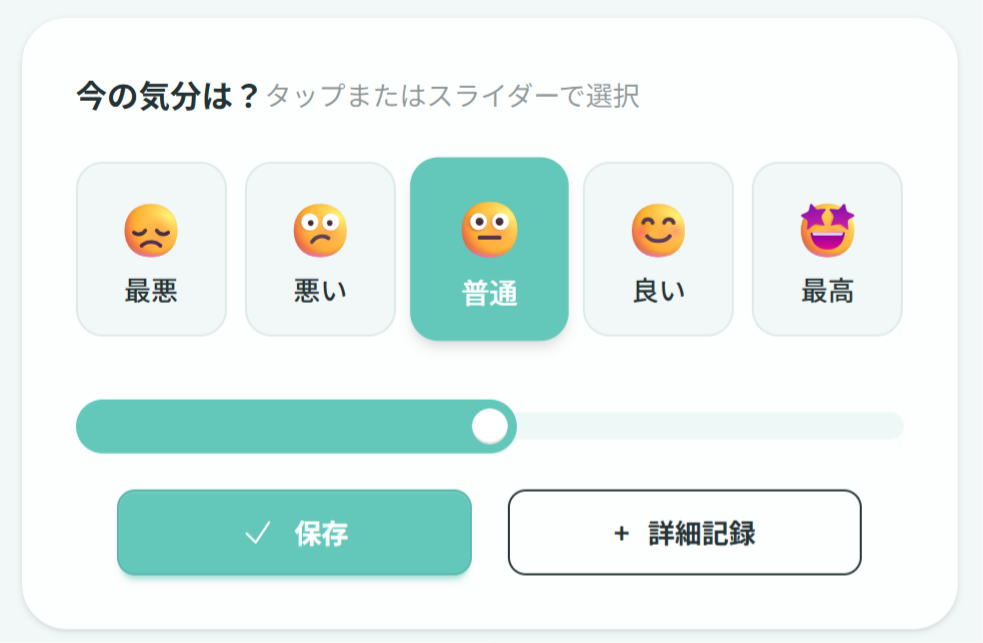Choose the 最高 star-struck emoji
The width and height of the screenshot is (983, 643).
[826, 229]
